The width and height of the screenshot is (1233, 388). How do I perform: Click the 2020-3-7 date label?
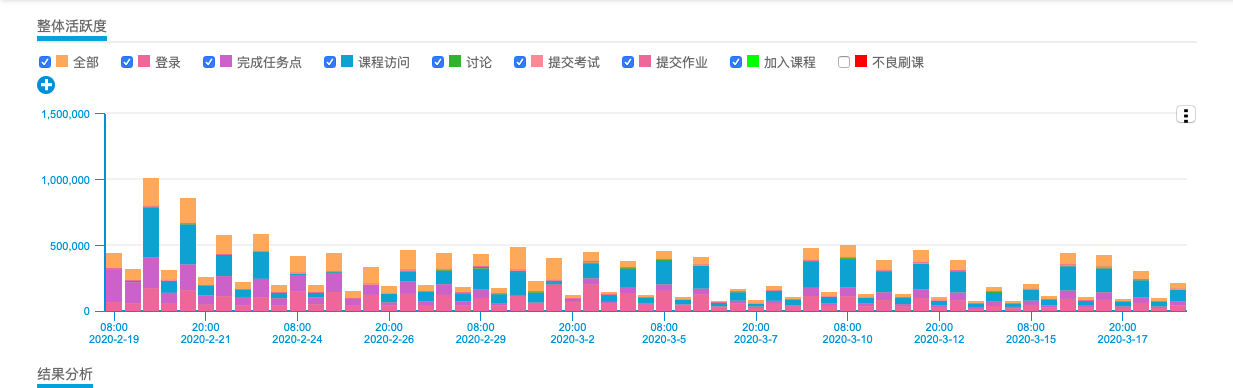[755, 339]
